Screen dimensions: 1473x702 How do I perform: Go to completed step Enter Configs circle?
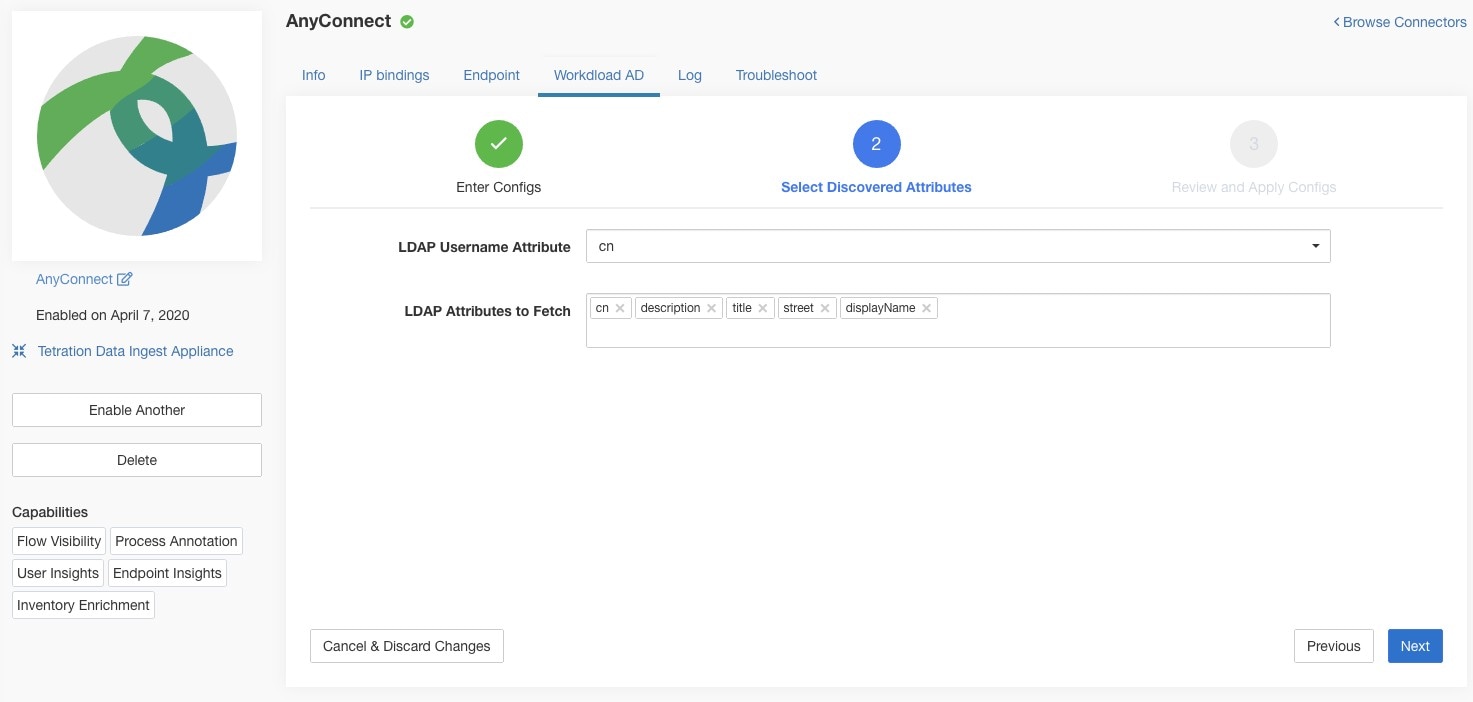499,144
